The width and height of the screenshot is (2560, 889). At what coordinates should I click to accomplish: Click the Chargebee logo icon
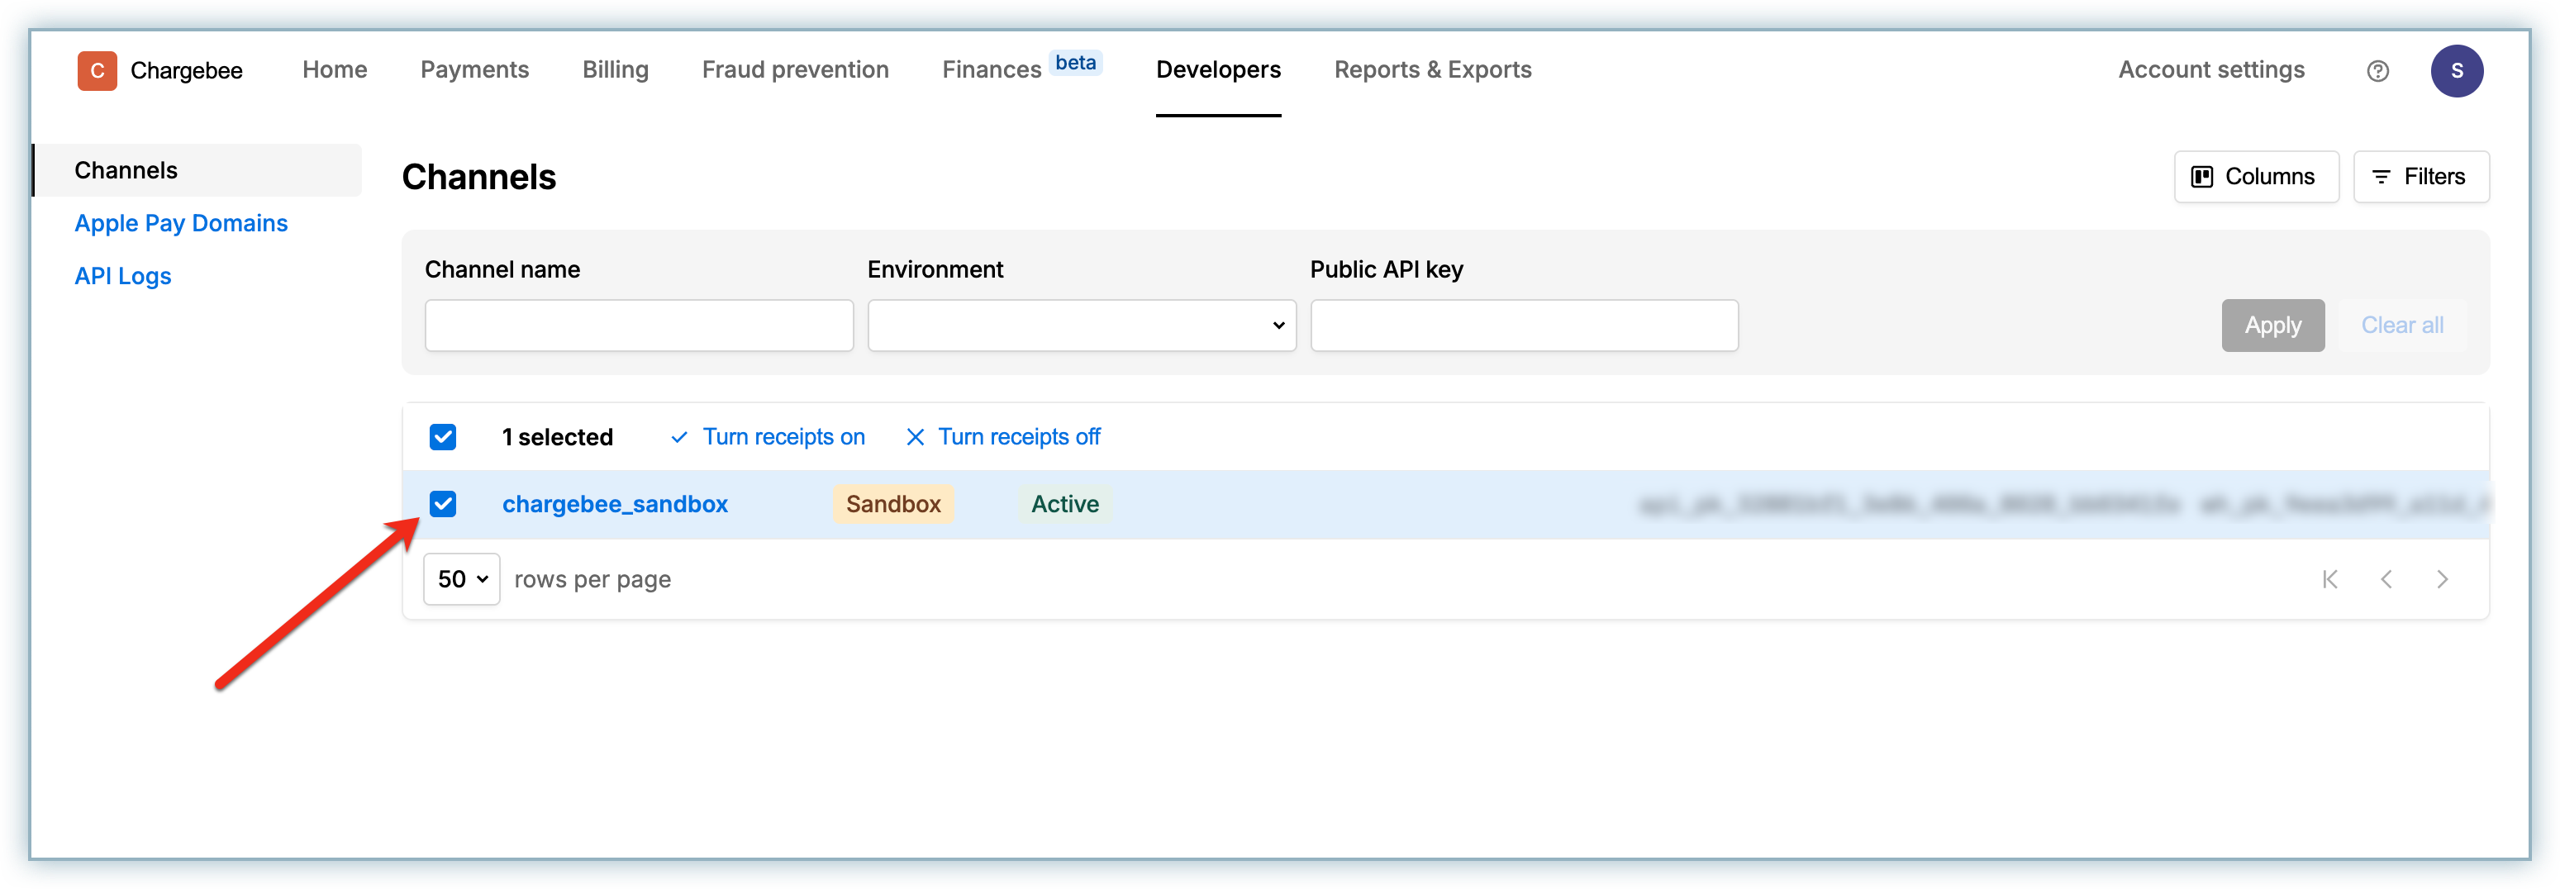tap(97, 71)
